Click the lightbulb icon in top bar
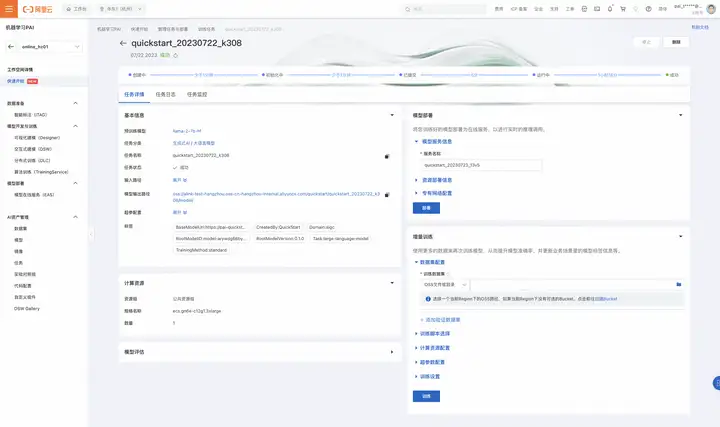Screen dimensions: 720x427 click(x=636, y=9)
